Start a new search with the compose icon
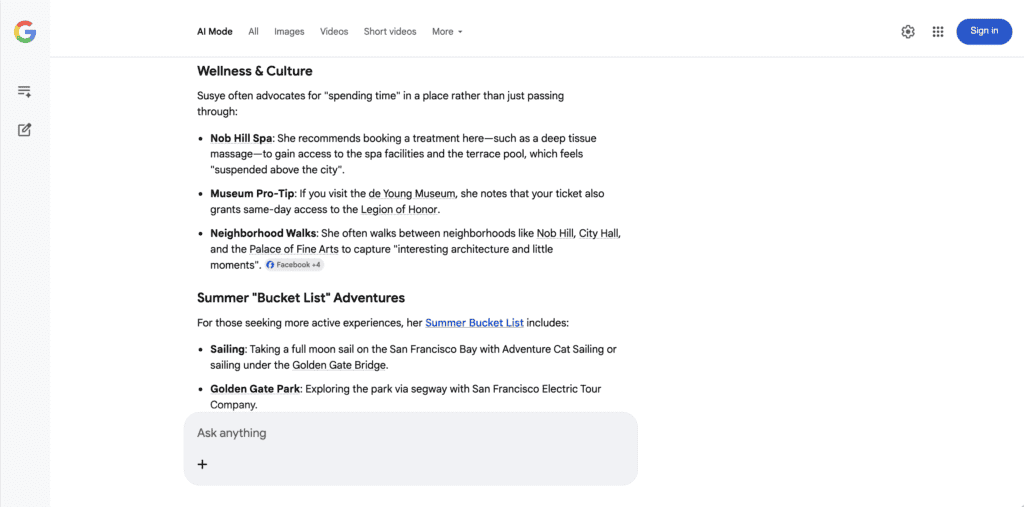The width and height of the screenshot is (1024, 507). [24, 129]
